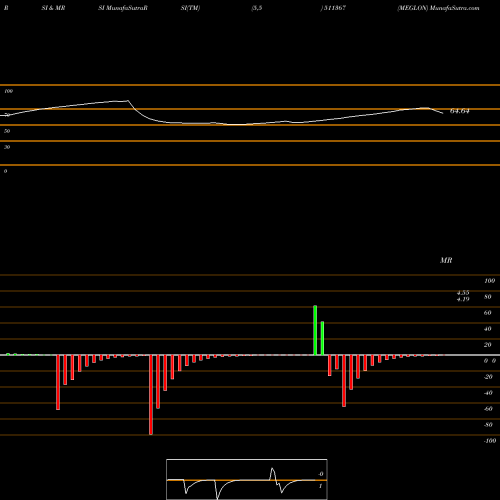This screenshot has height=500, width=500.
Task: Click the 40 label on MR axis
Action: pos(488,329)
